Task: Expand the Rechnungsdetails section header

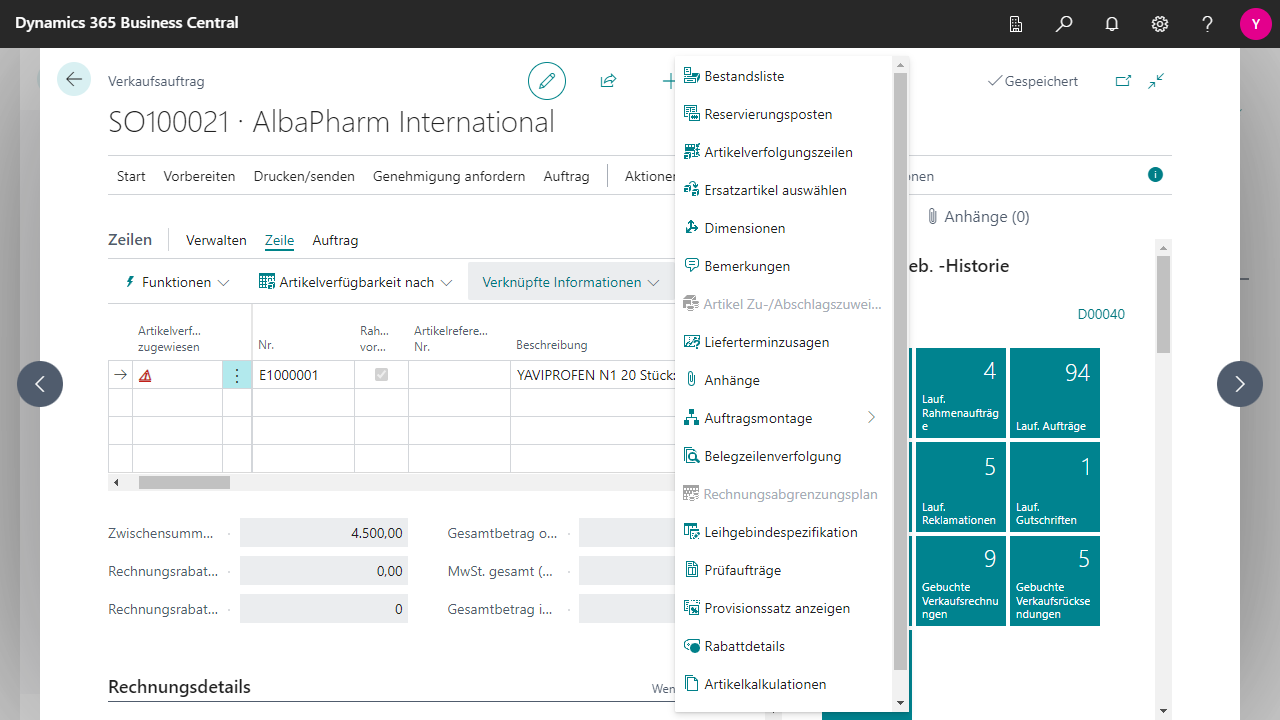Action: click(179, 687)
